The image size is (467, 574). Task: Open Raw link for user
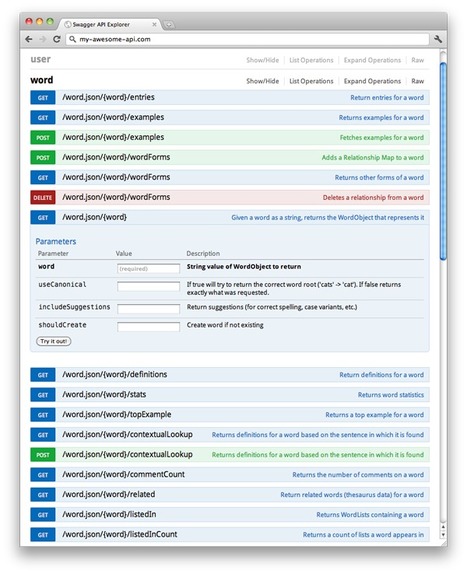417,60
